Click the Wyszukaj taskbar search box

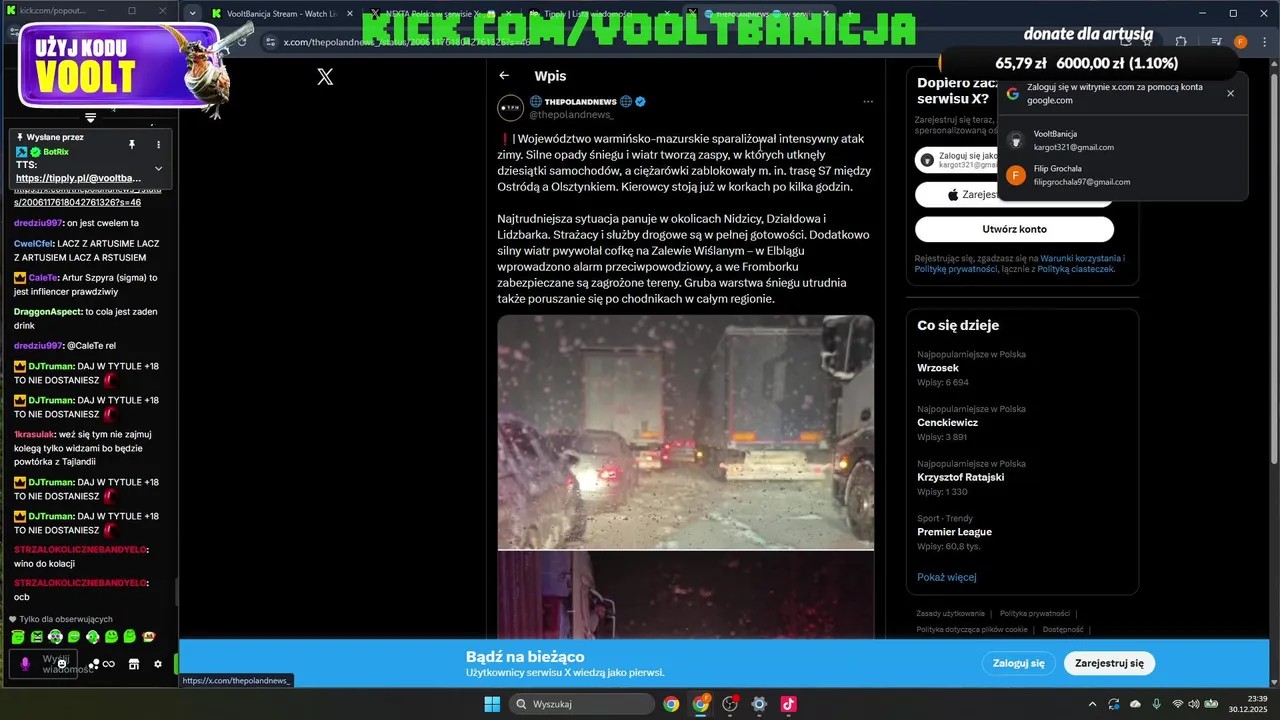[x=582, y=704]
